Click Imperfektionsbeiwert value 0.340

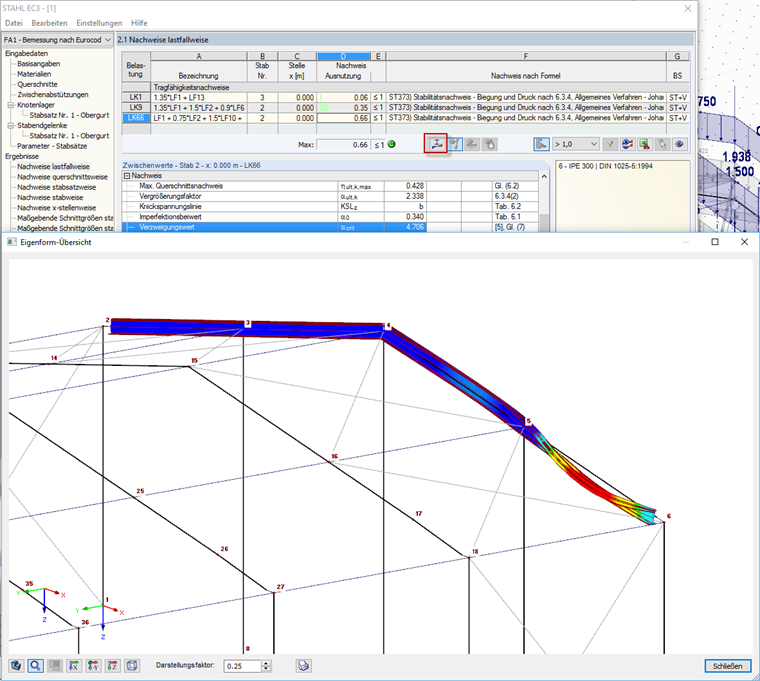[405, 217]
